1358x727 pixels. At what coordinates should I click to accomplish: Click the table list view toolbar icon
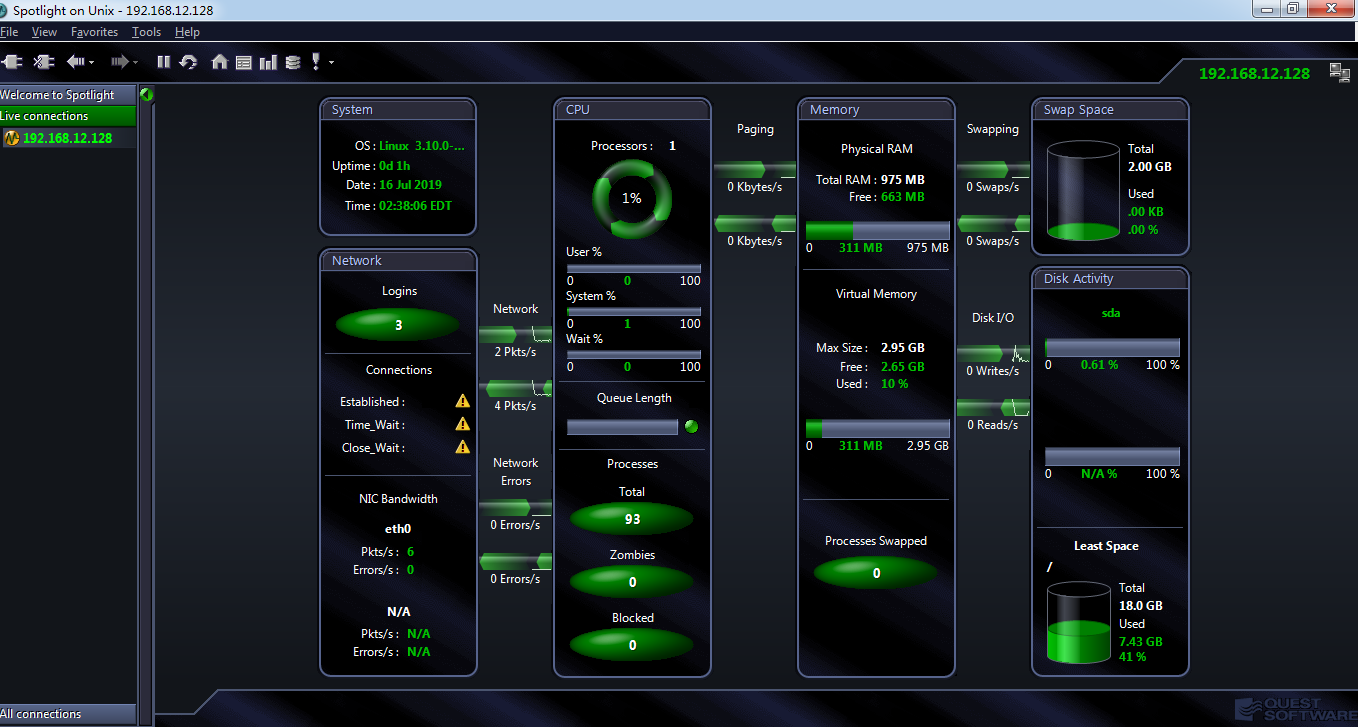[x=244, y=62]
